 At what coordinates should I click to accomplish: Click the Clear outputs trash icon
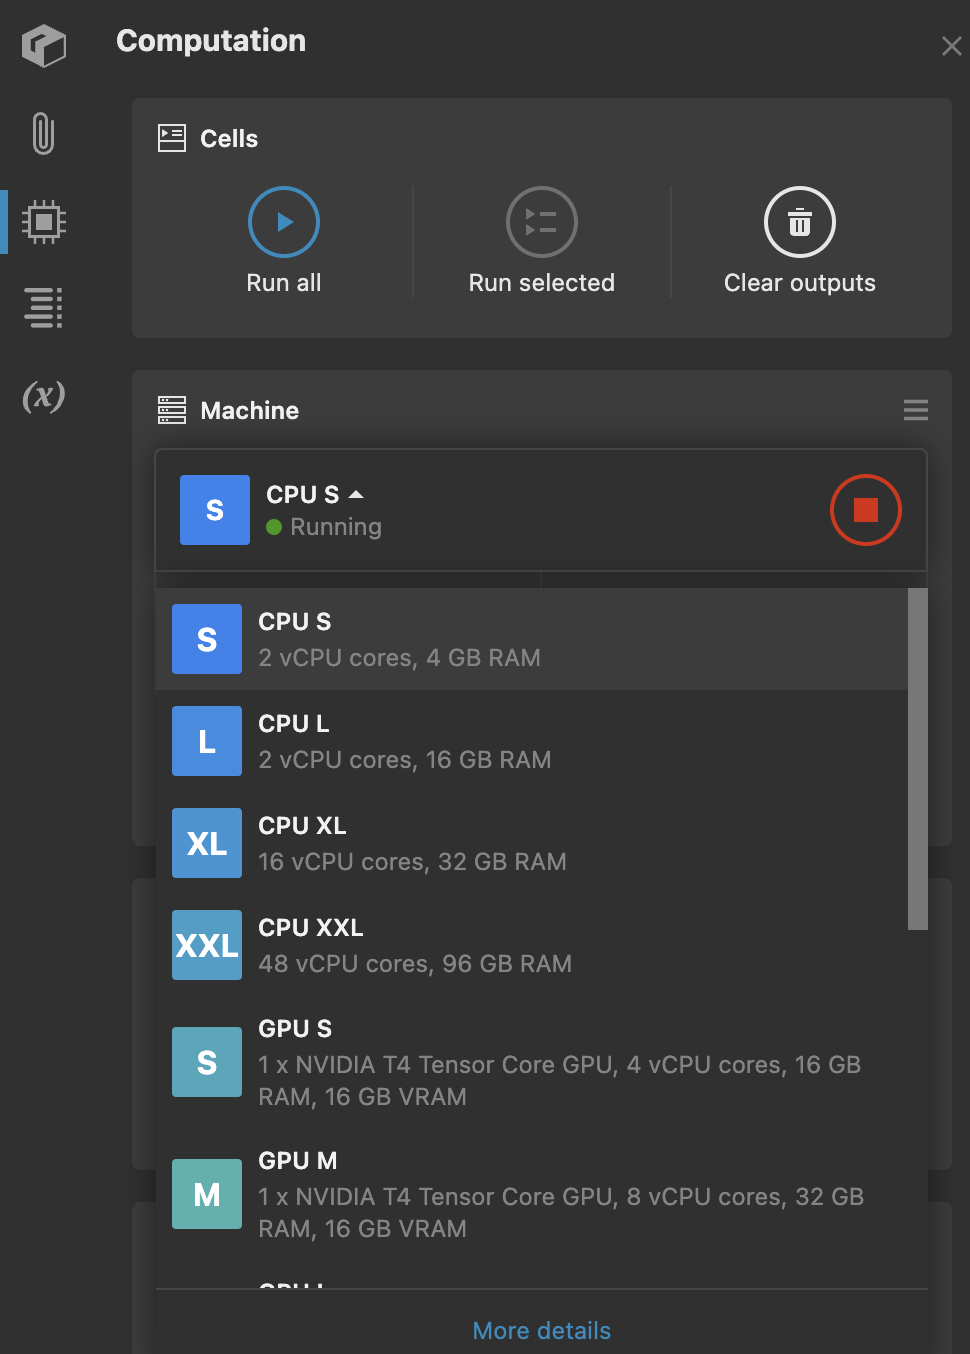pos(799,222)
